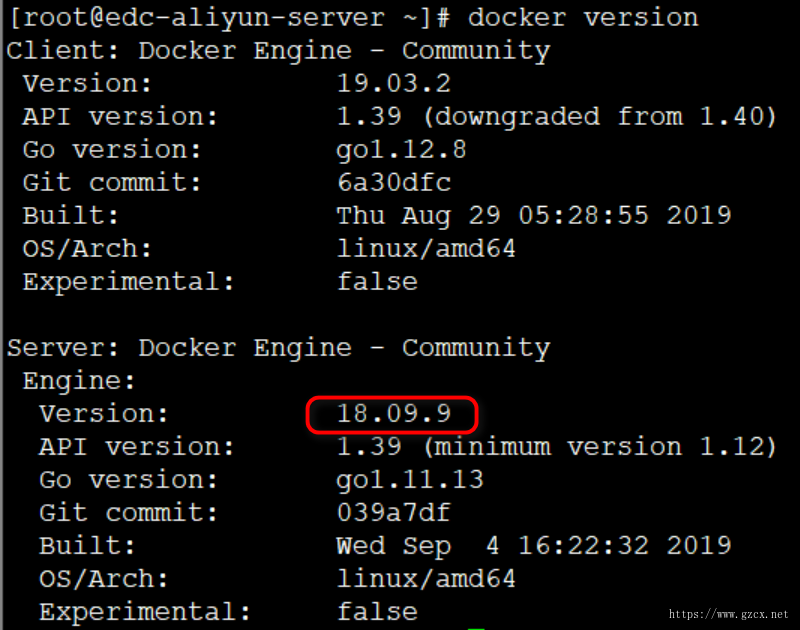Click the client Experimental false value
This screenshot has width=800, height=630.
click(x=377, y=282)
